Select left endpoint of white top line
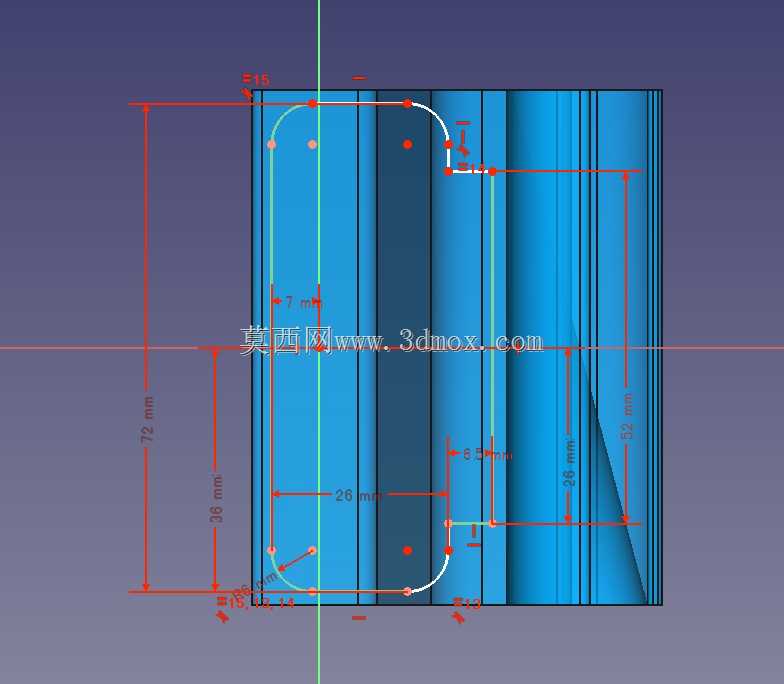 pos(312,104)
